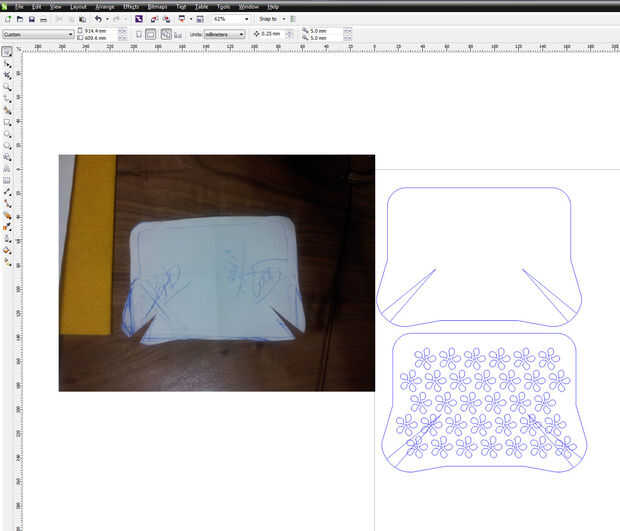
Task: Open the zoom level 42% dropdown
Action: coord(247,19)
